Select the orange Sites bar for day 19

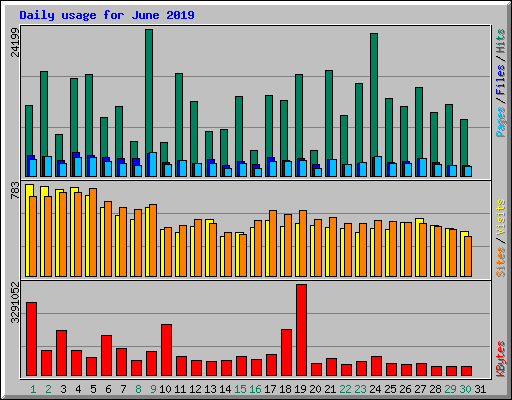(x=303, y=244)
